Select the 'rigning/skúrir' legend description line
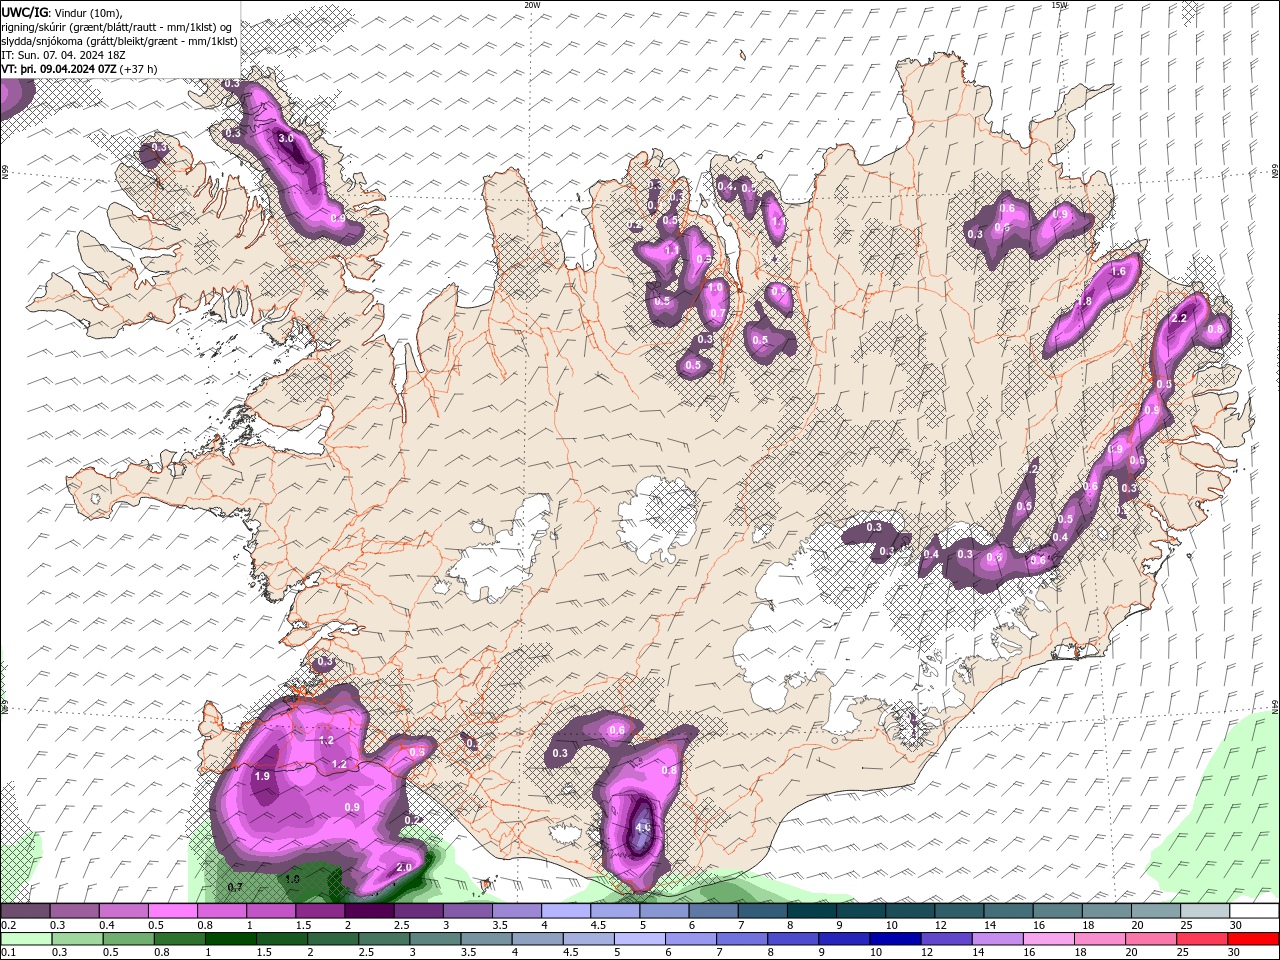Viewport: 1280px width, 960px height. 117,27
